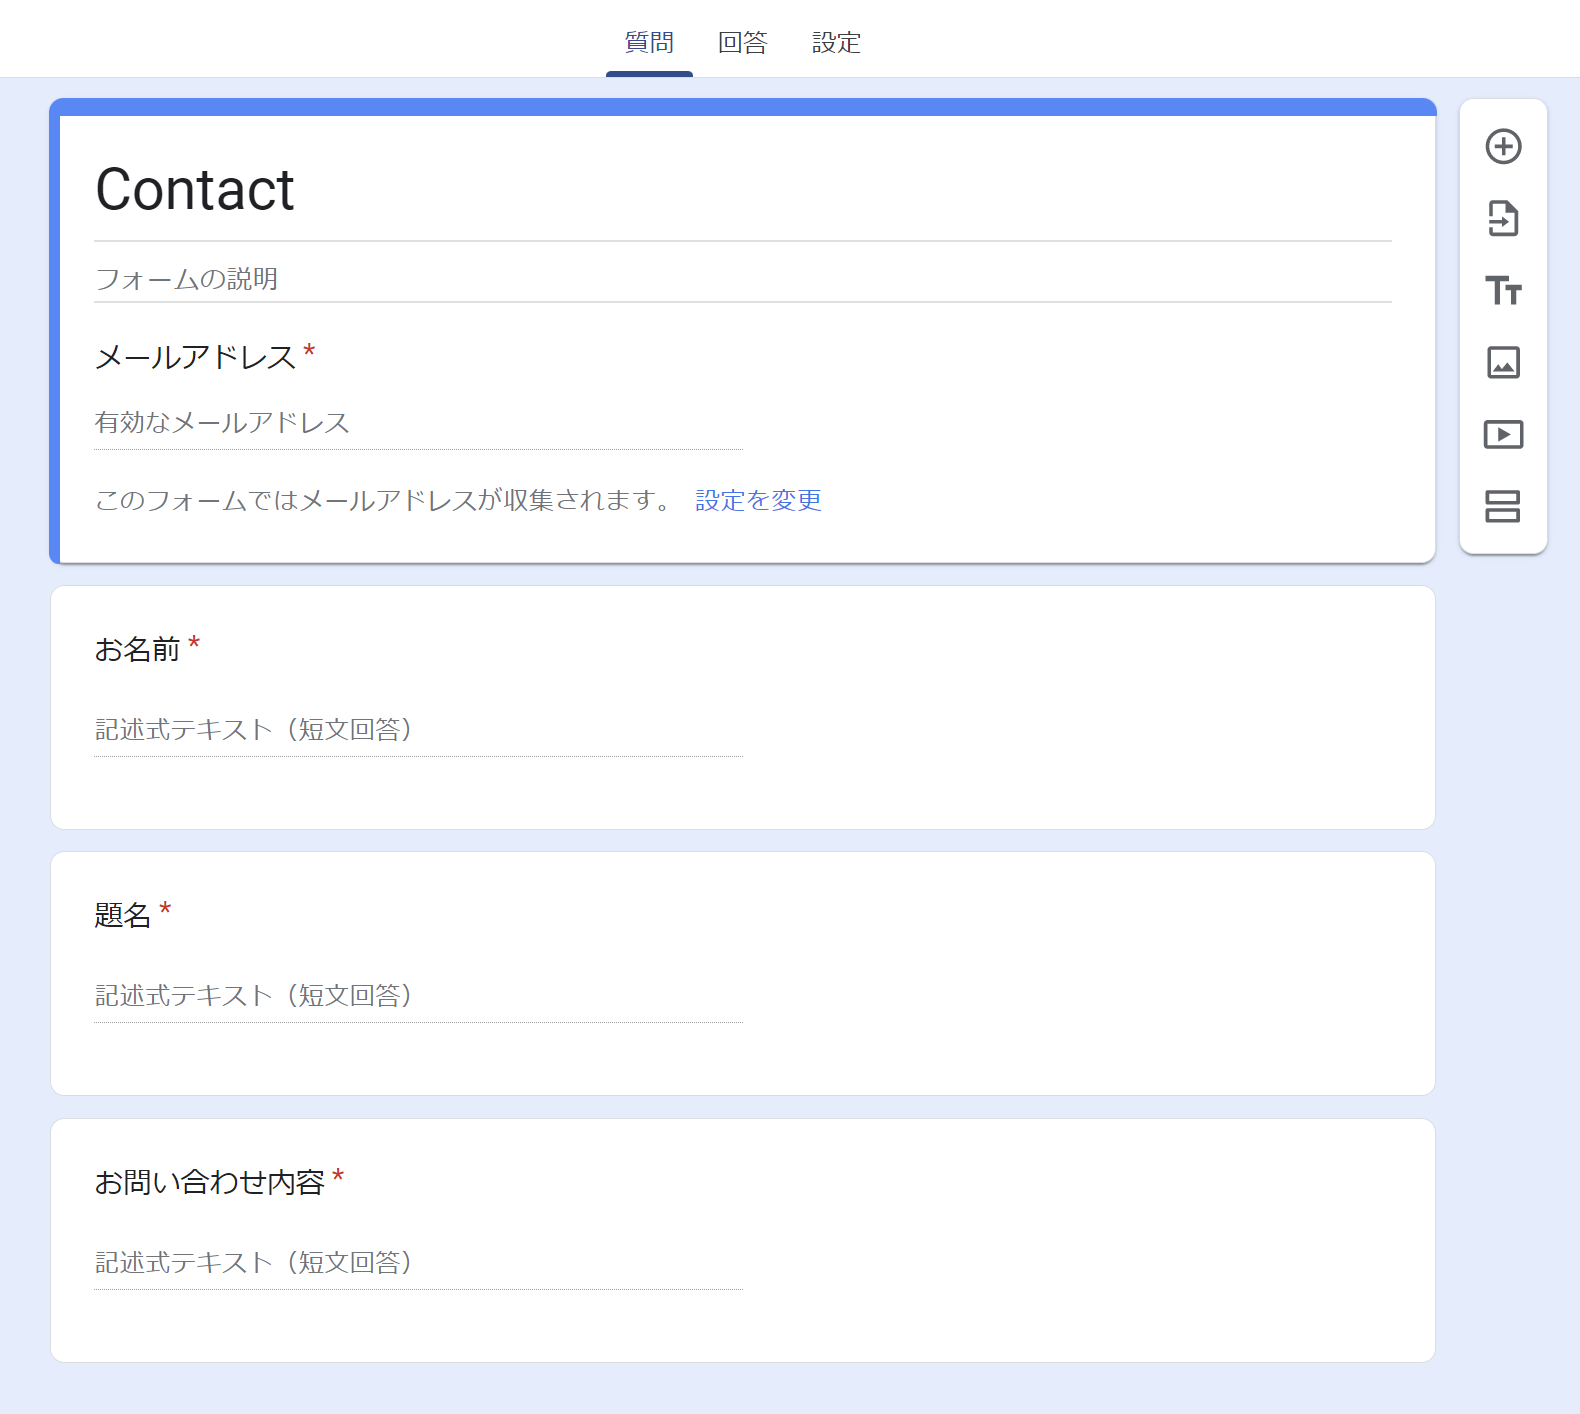Switch to the 質問 tab
Image resolution: width=1580 pixels, height=1414 pixels.
click(x=649, y=42)
